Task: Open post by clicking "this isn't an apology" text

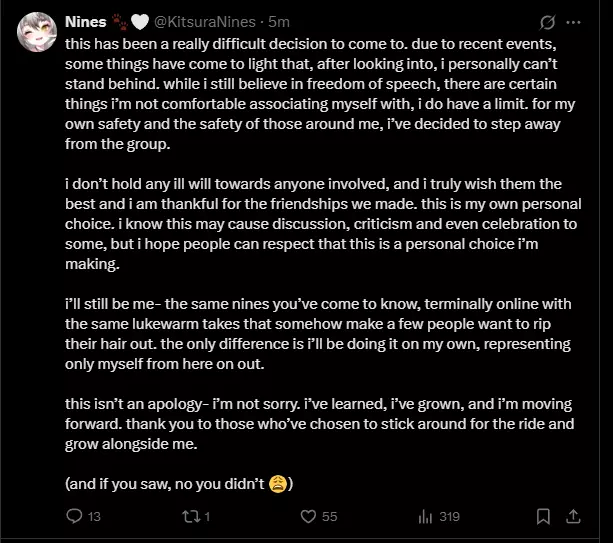Action: click(x=133, y=404)
